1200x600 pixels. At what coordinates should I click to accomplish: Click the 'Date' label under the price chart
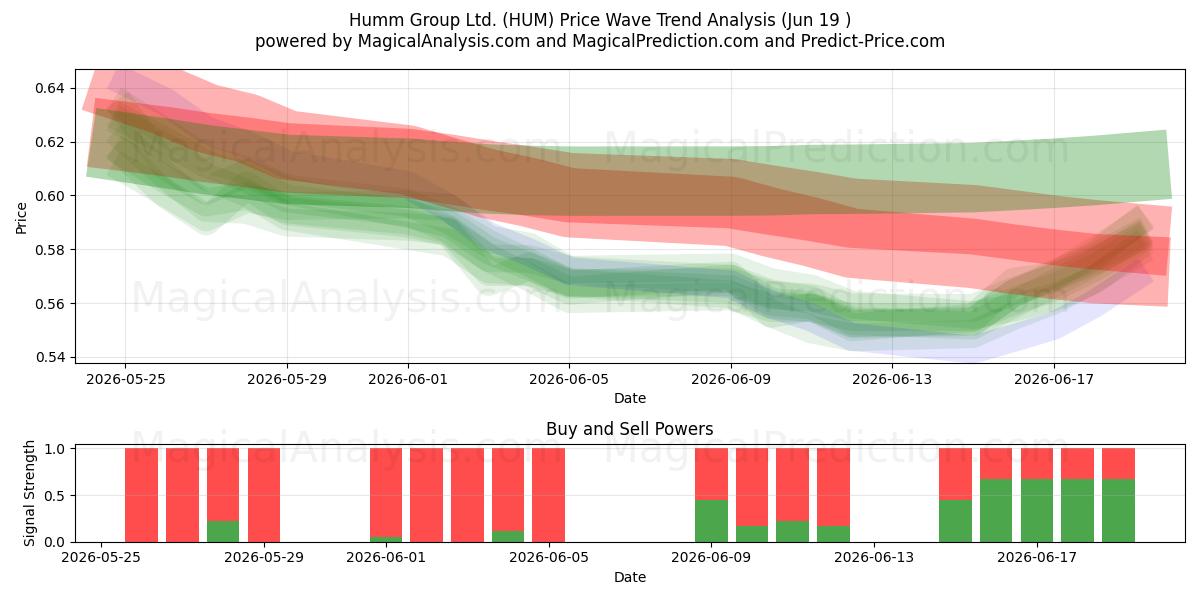(630, 398)
